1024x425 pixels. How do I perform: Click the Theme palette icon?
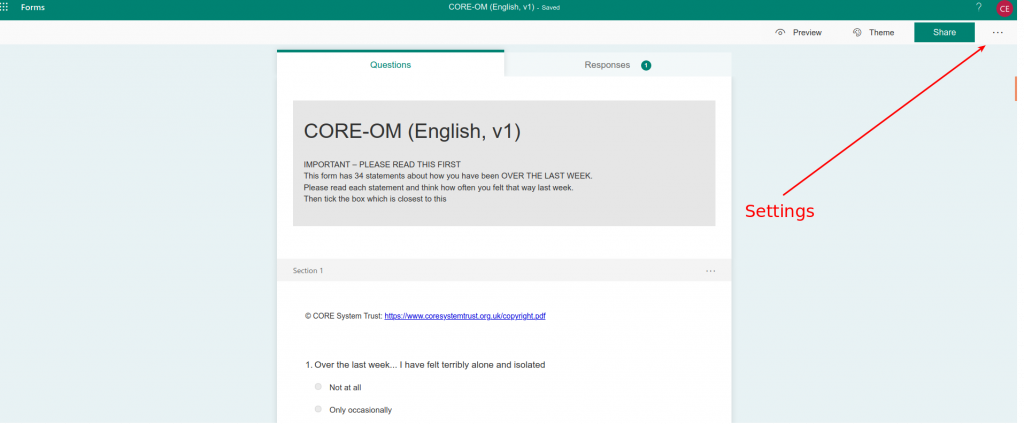click(857, 33)
